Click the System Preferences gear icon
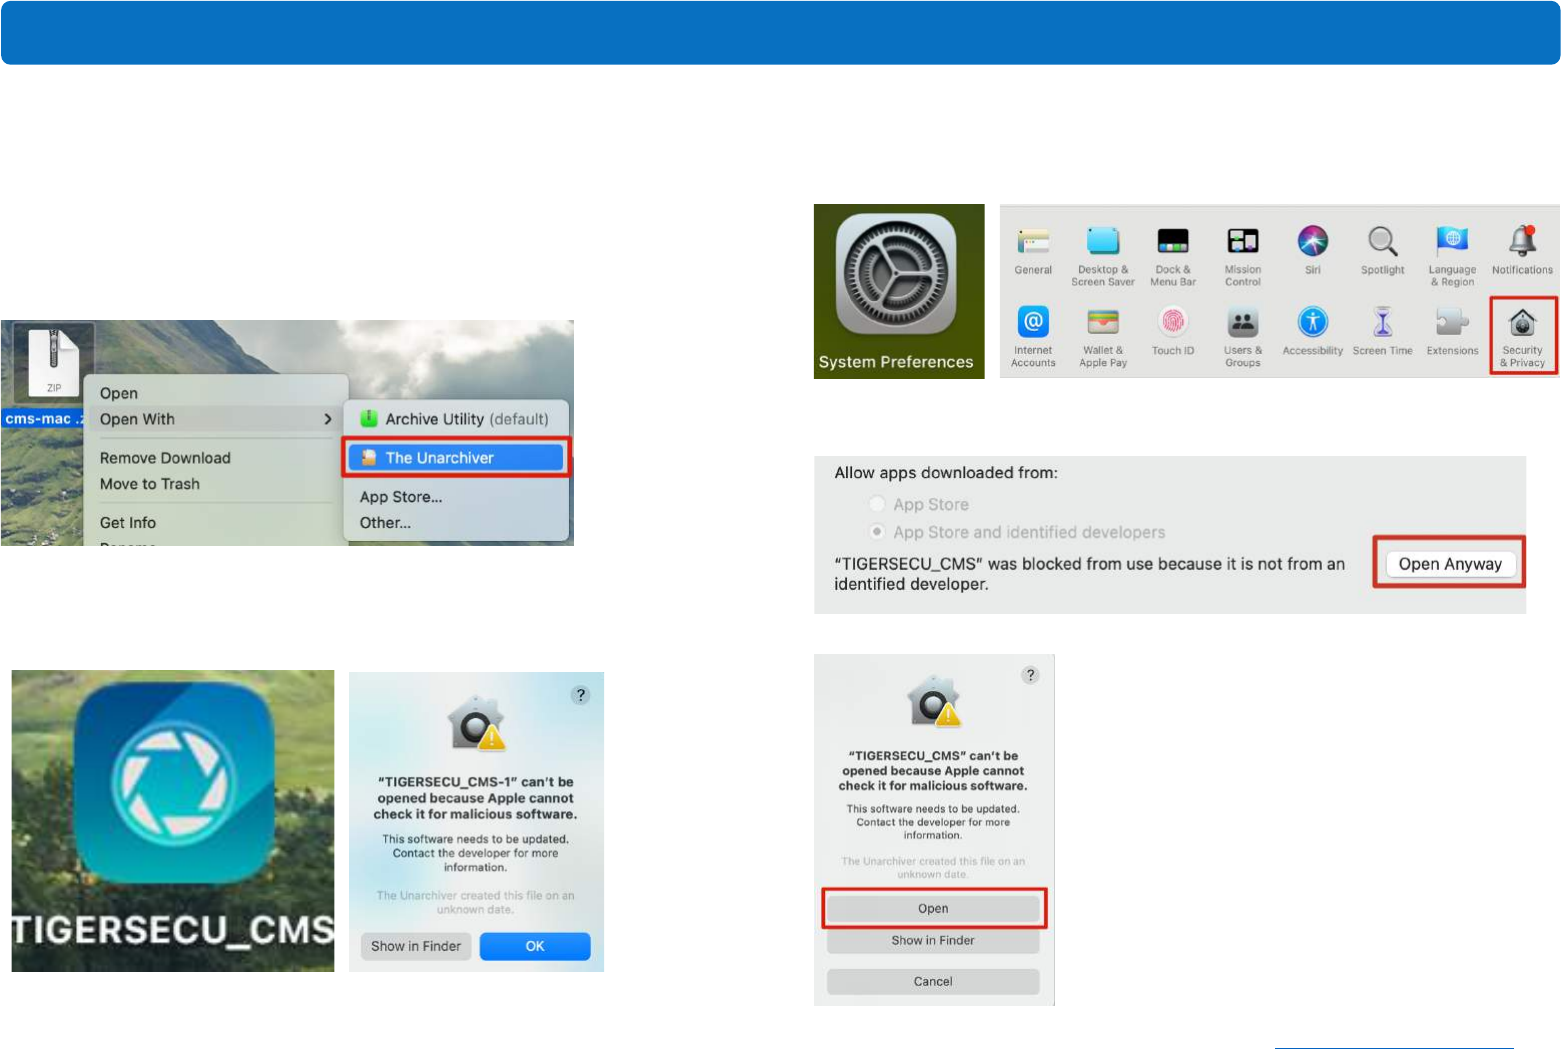The width and height of the screenshot is (1561, 1049). click(x=898, y=275)
